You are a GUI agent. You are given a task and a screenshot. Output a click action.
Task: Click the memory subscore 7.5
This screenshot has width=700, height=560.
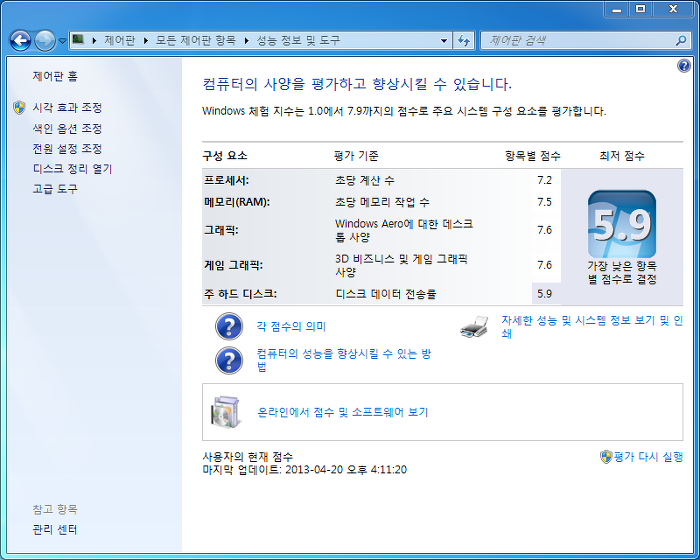545,202
